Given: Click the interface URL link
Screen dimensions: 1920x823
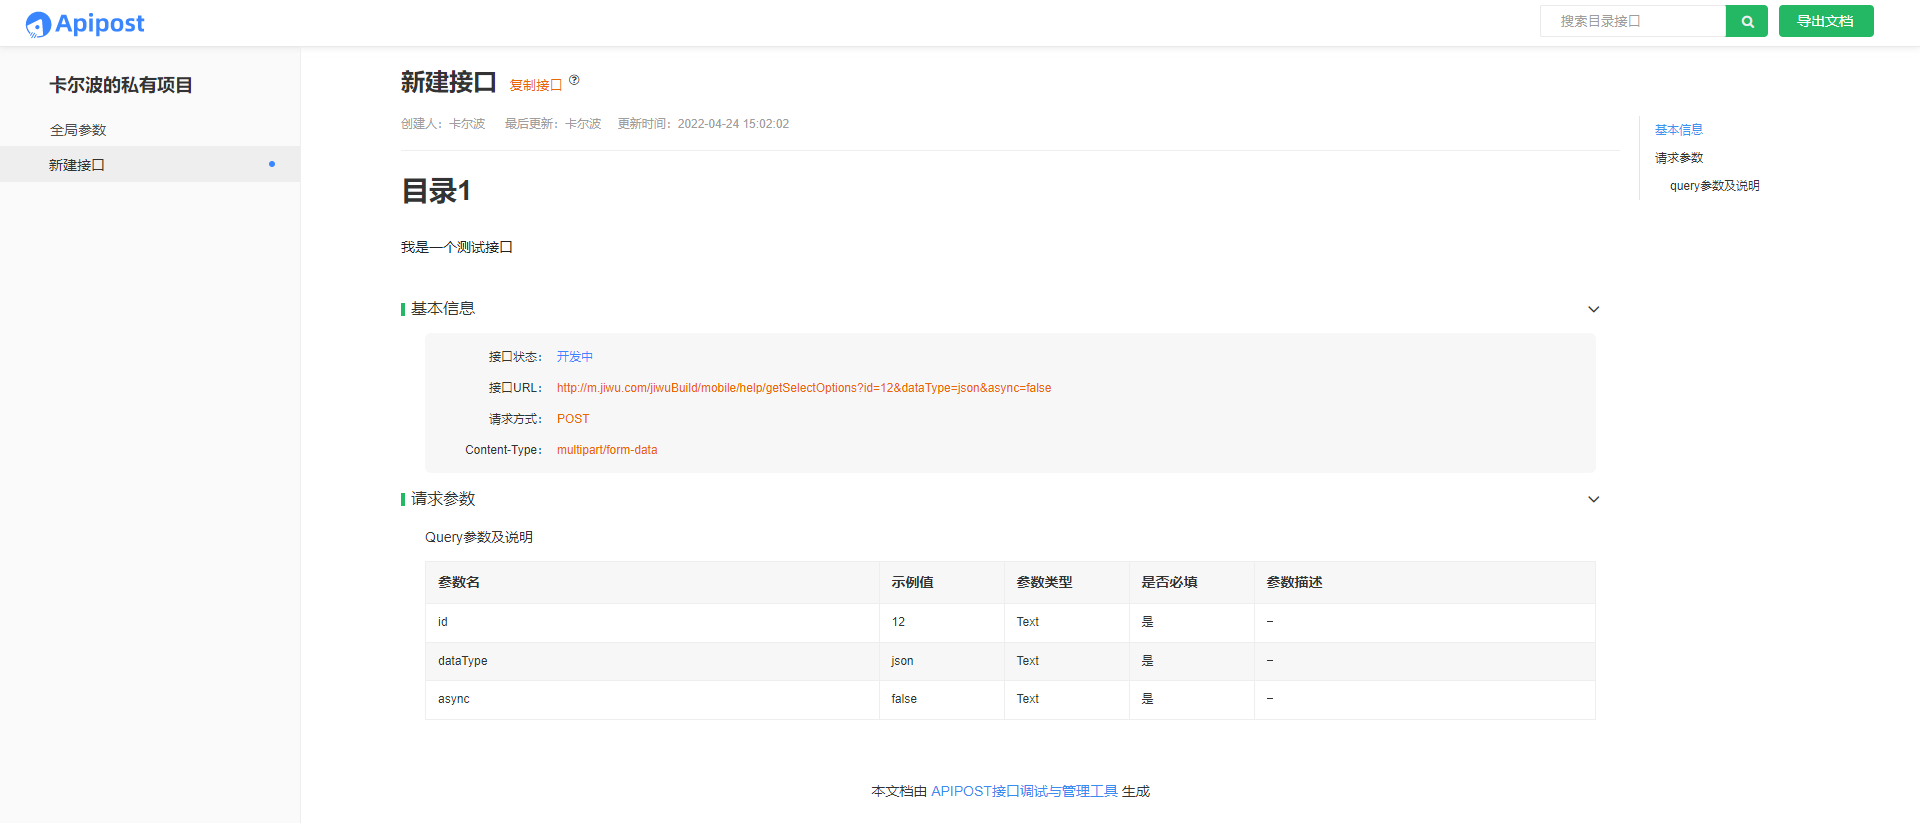Looking at the screenshot, I should pyautogui.click(x=804, y=388).
